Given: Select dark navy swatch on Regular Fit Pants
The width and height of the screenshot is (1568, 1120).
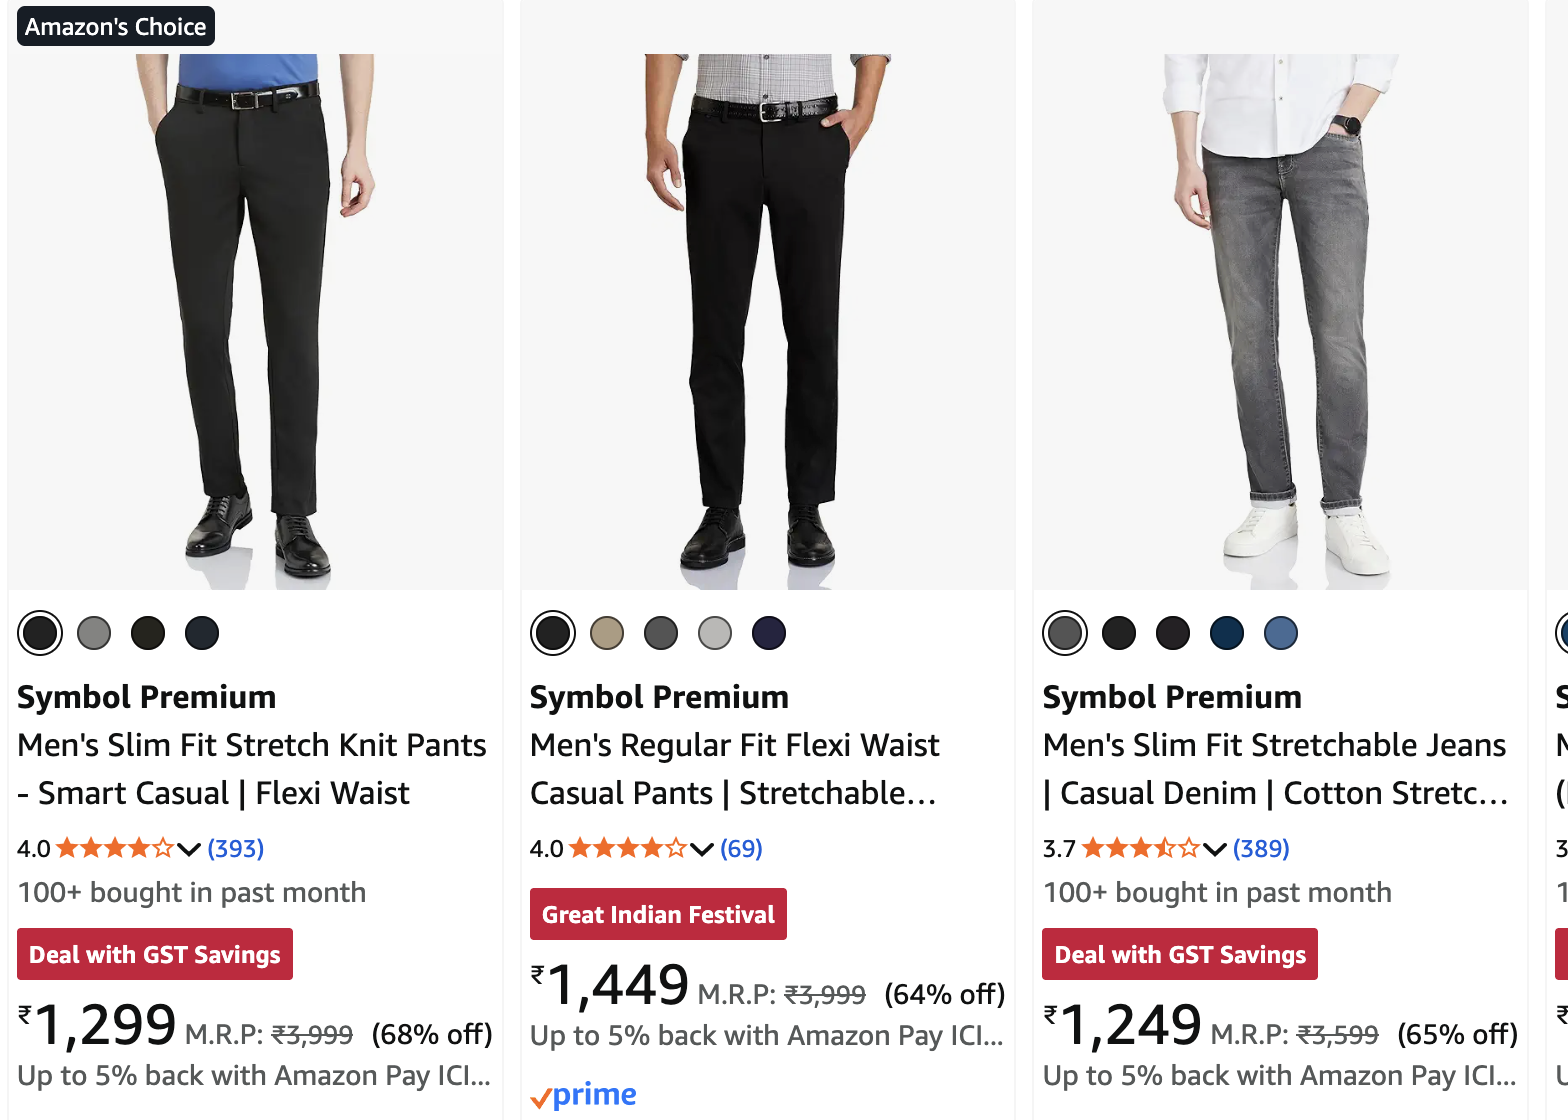Looking at the screenshot, I should pyautogui.click(x=769, y=633).
